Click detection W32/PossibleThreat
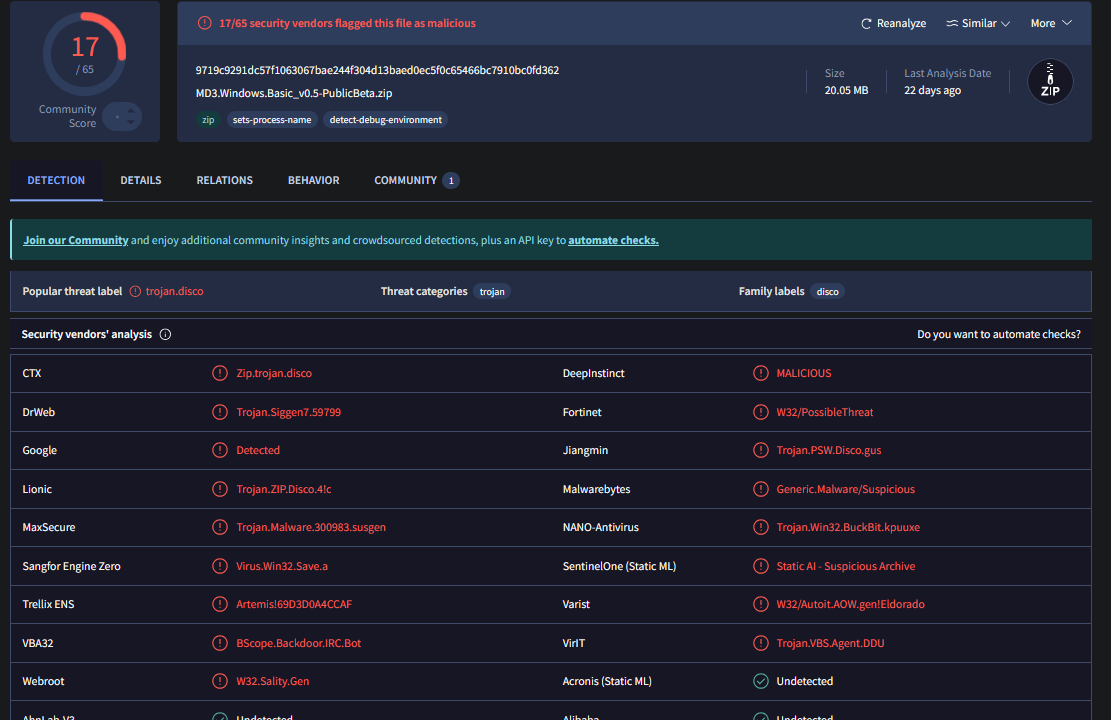The width and height of the screenshot is (1111, 720). (x=825, y=412)
